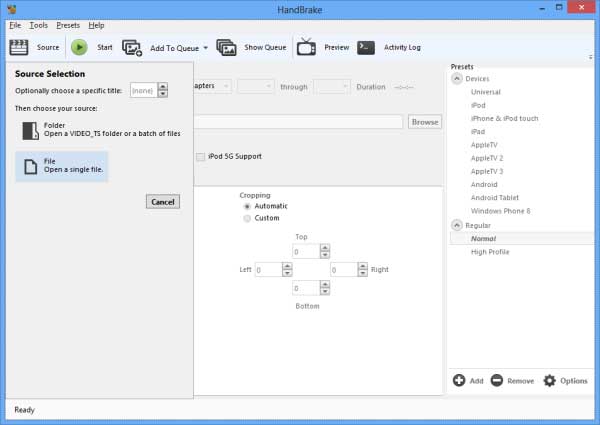Enable iPod 5G Support checkbox
The width and height of the screenshot is (600, 425).
tap(201, 157)
